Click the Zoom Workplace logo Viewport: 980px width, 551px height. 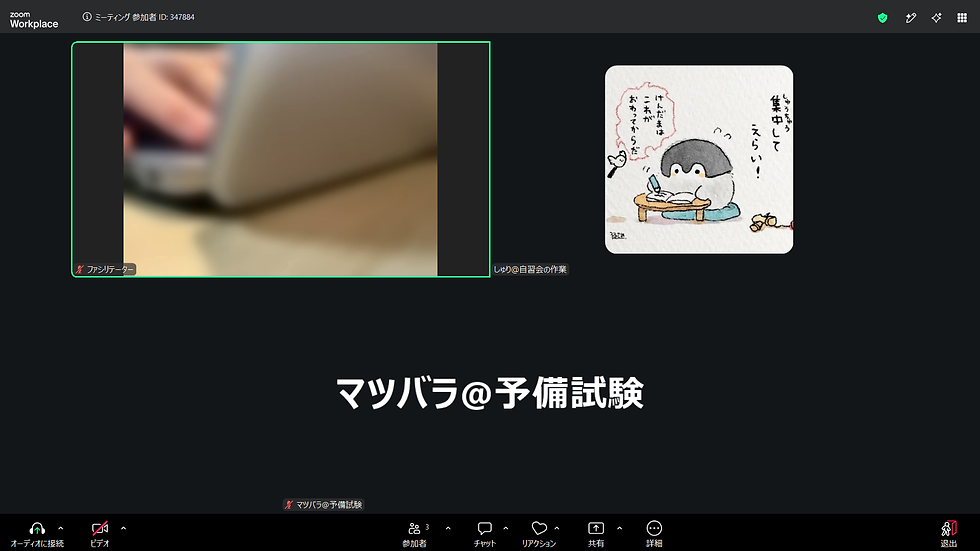(x=34, y=20)
